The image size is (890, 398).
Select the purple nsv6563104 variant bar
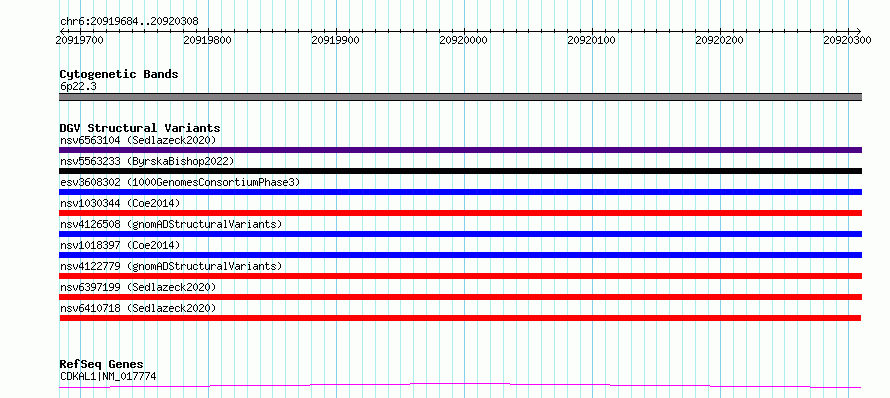tap(460, 150)
